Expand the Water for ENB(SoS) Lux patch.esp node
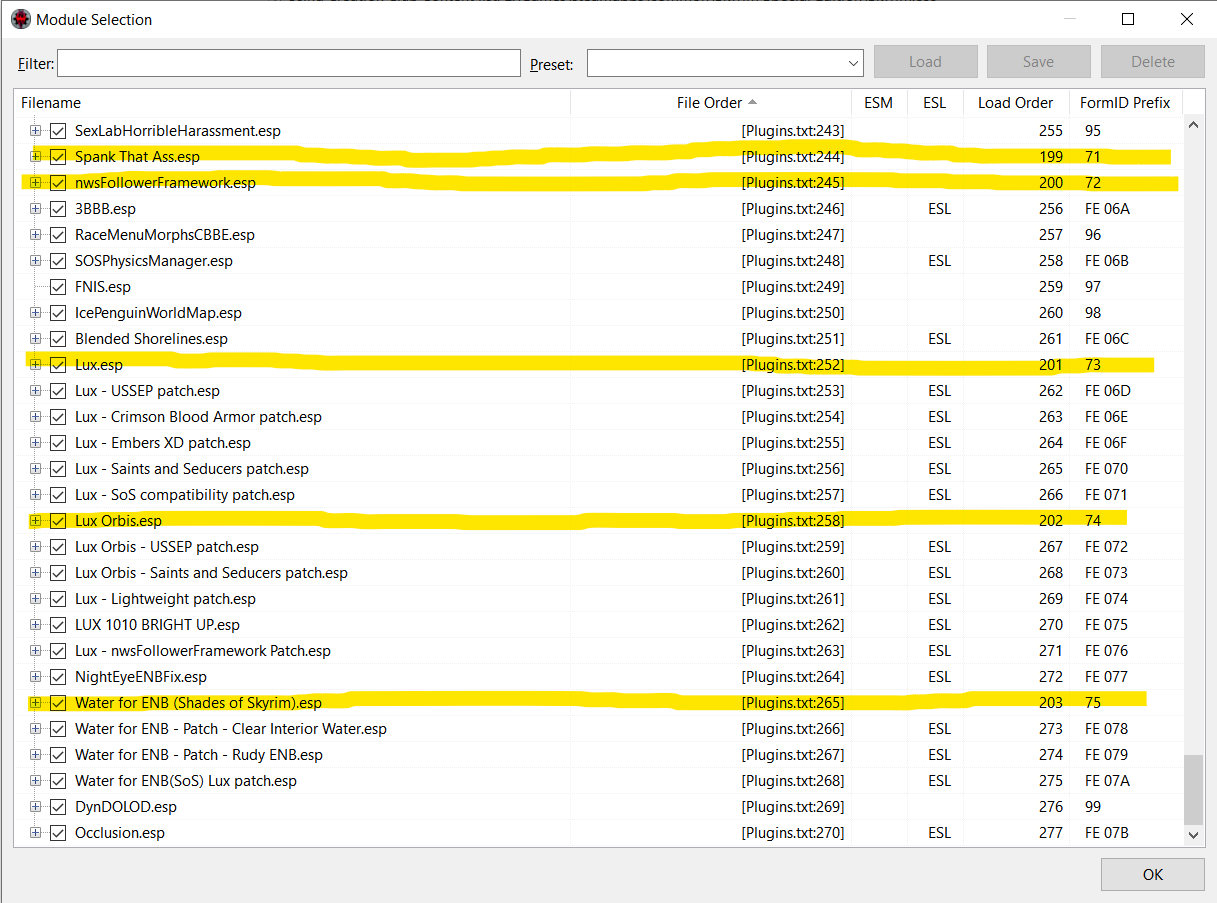 coord(36,781)
